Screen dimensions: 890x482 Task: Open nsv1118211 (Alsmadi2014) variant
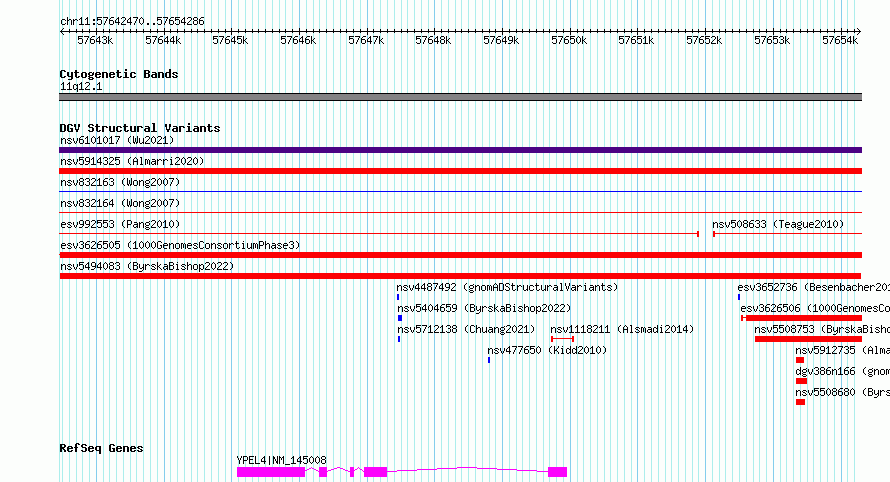click(x=622, y=329)
